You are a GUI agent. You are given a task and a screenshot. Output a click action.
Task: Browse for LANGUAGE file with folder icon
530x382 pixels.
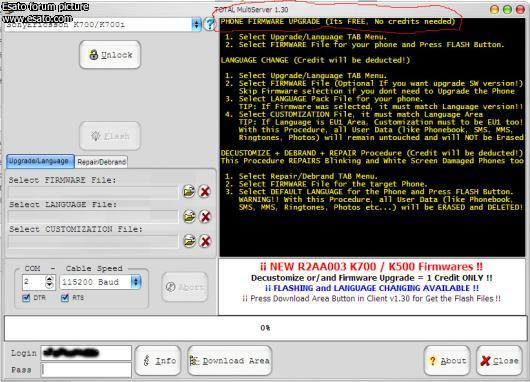[x=189, y=216]
